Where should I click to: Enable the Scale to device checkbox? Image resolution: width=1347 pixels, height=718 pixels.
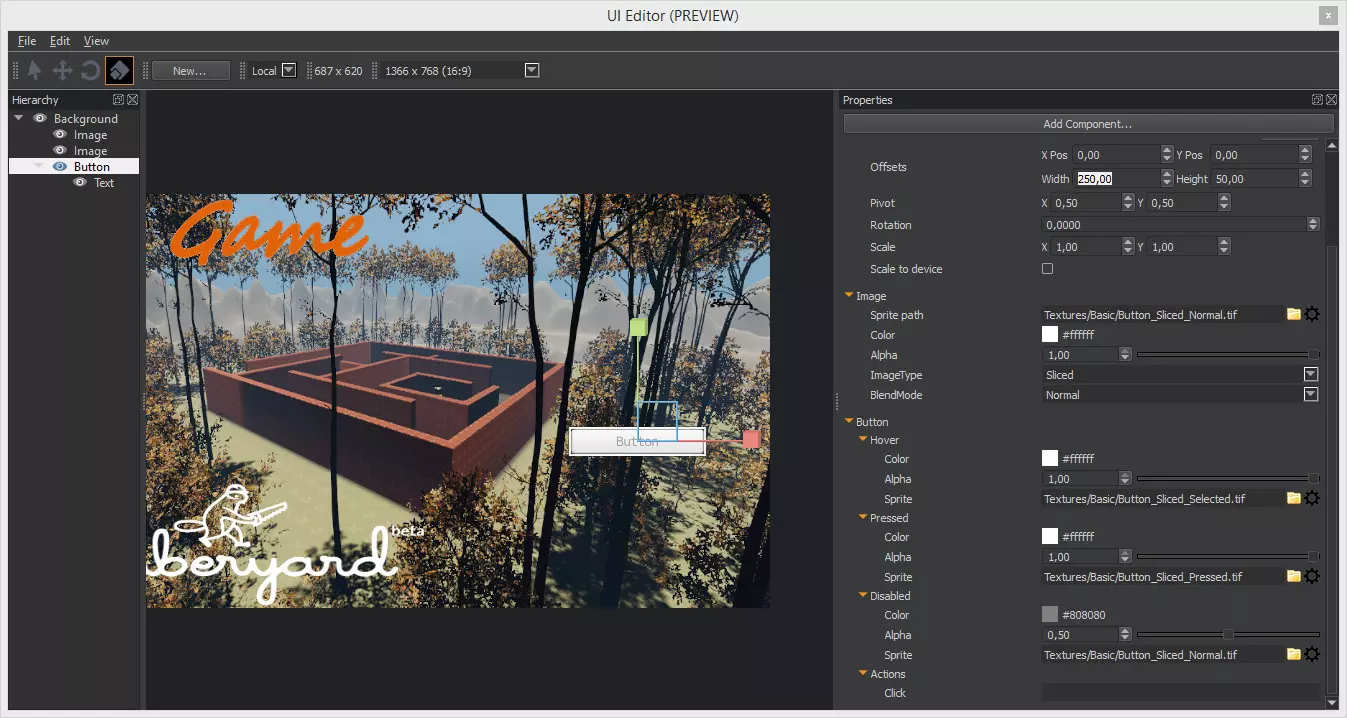(x=1048, y=269)
